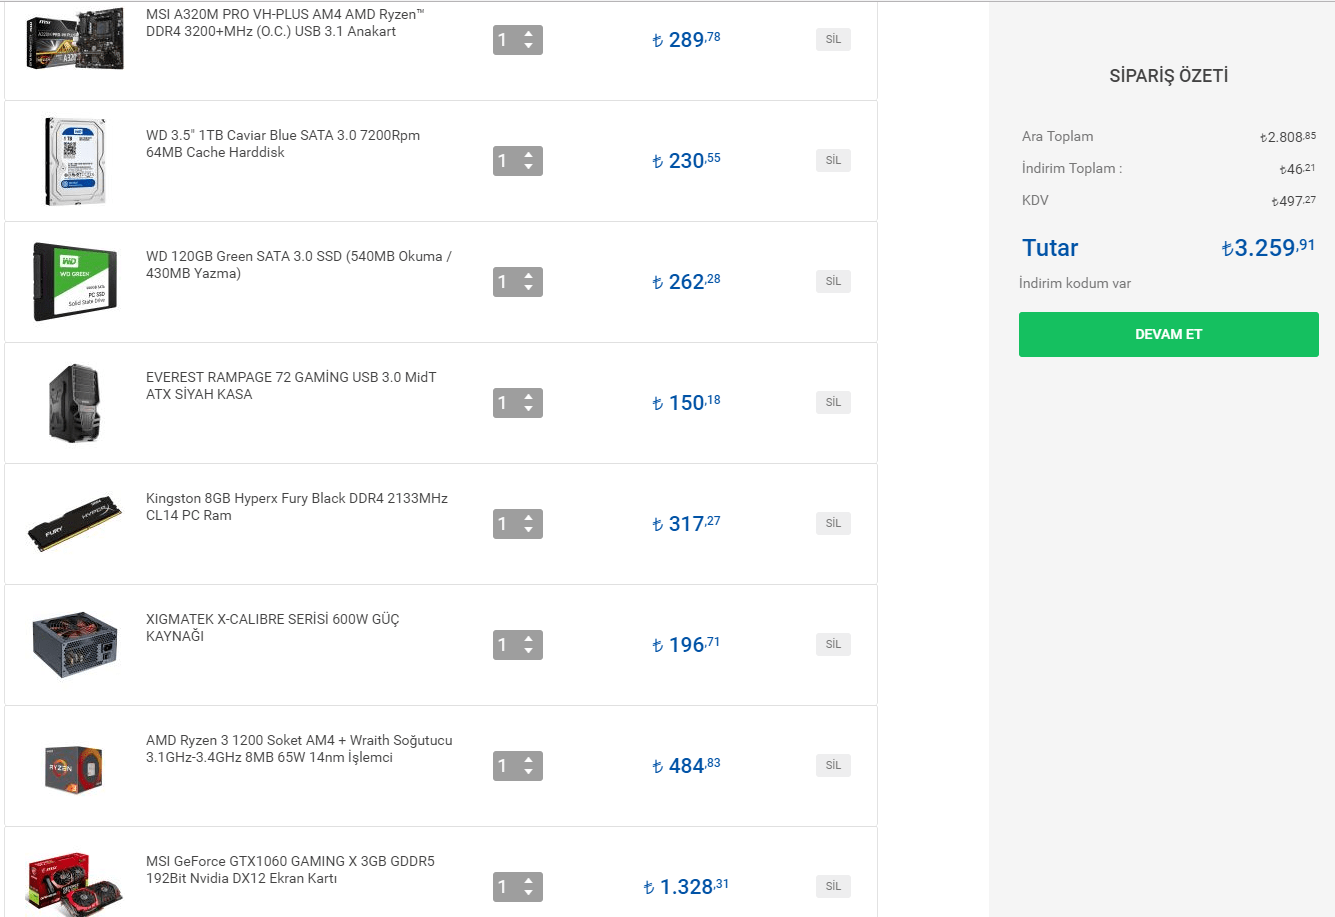
Task: Select the ₺317,27 RAM price
Action: pyautogui.click(x=686, y=524)
